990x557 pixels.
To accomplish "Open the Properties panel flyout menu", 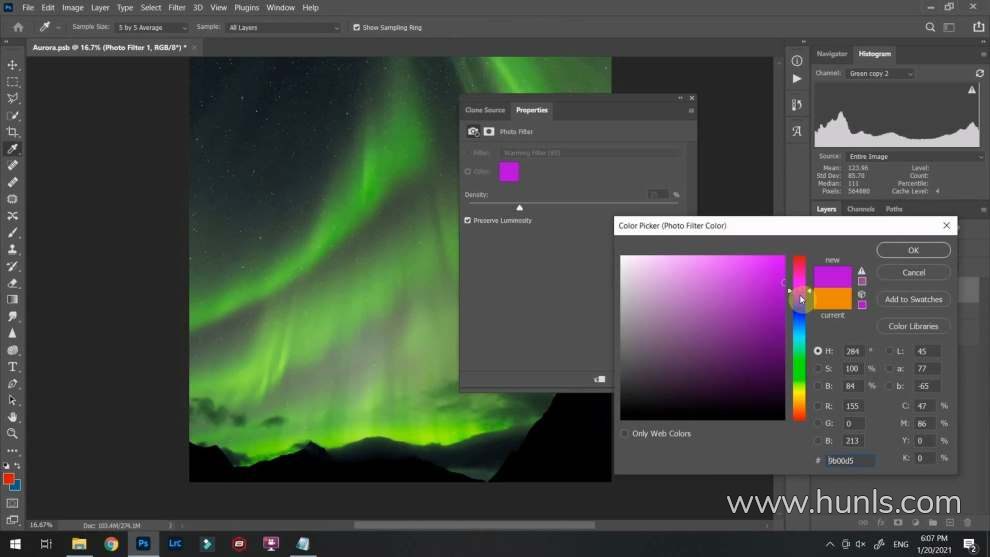I will [691, 111].
